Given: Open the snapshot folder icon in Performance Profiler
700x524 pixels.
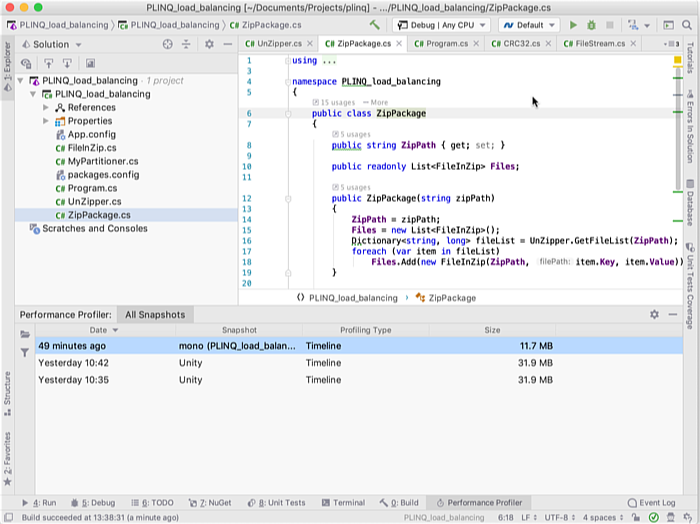Looking at the screenshot, I should (25, 333).
